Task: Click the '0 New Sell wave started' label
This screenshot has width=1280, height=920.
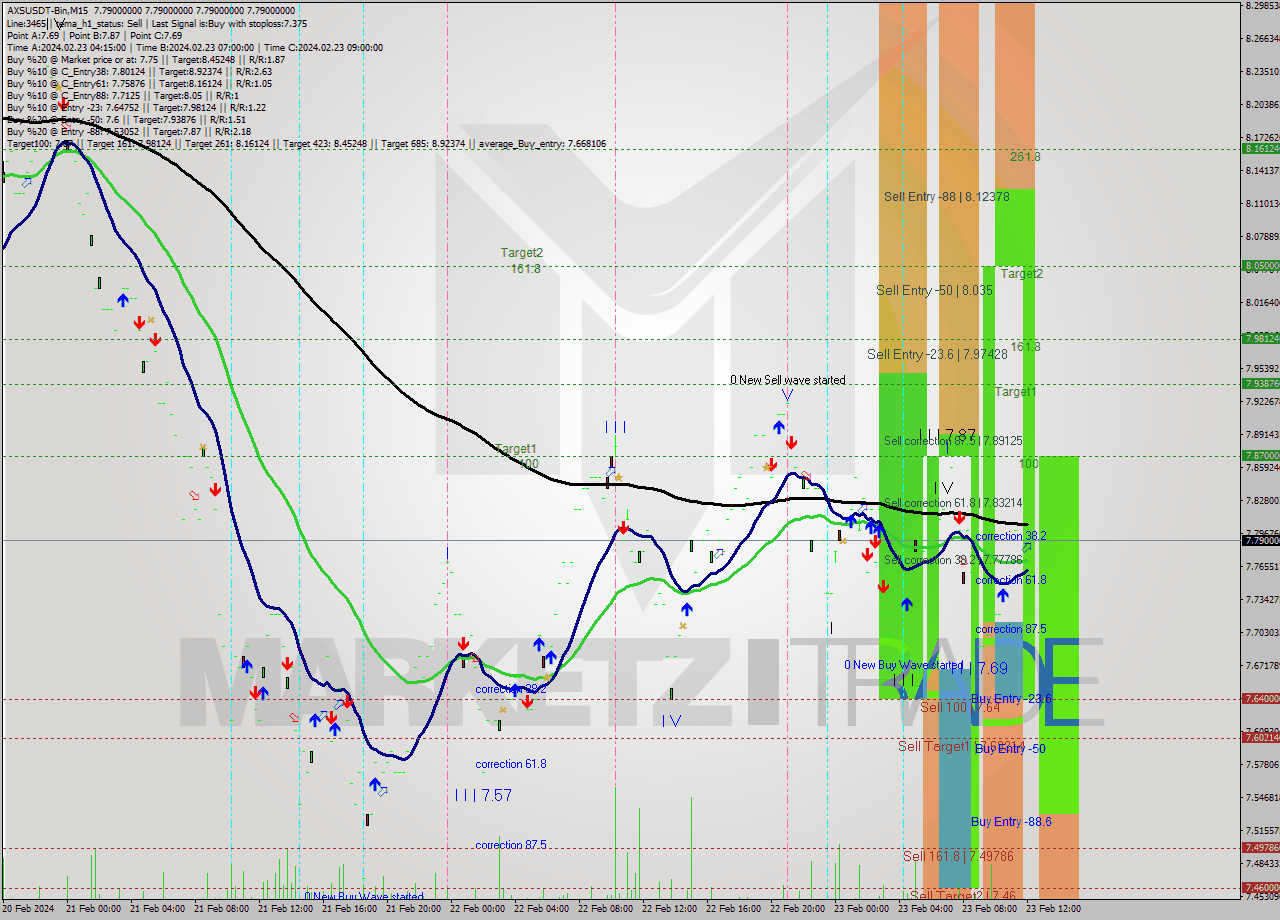Action: (x=787, y=380)
